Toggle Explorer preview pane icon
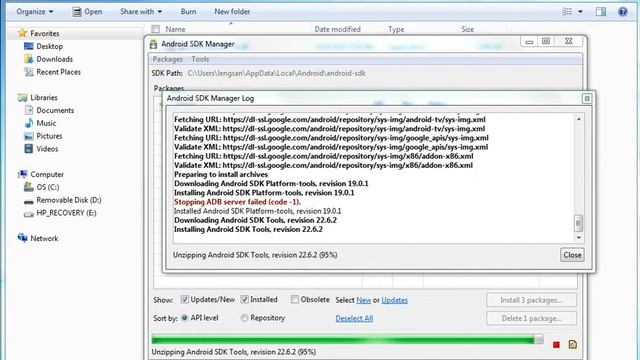 [x=601, y=11]
